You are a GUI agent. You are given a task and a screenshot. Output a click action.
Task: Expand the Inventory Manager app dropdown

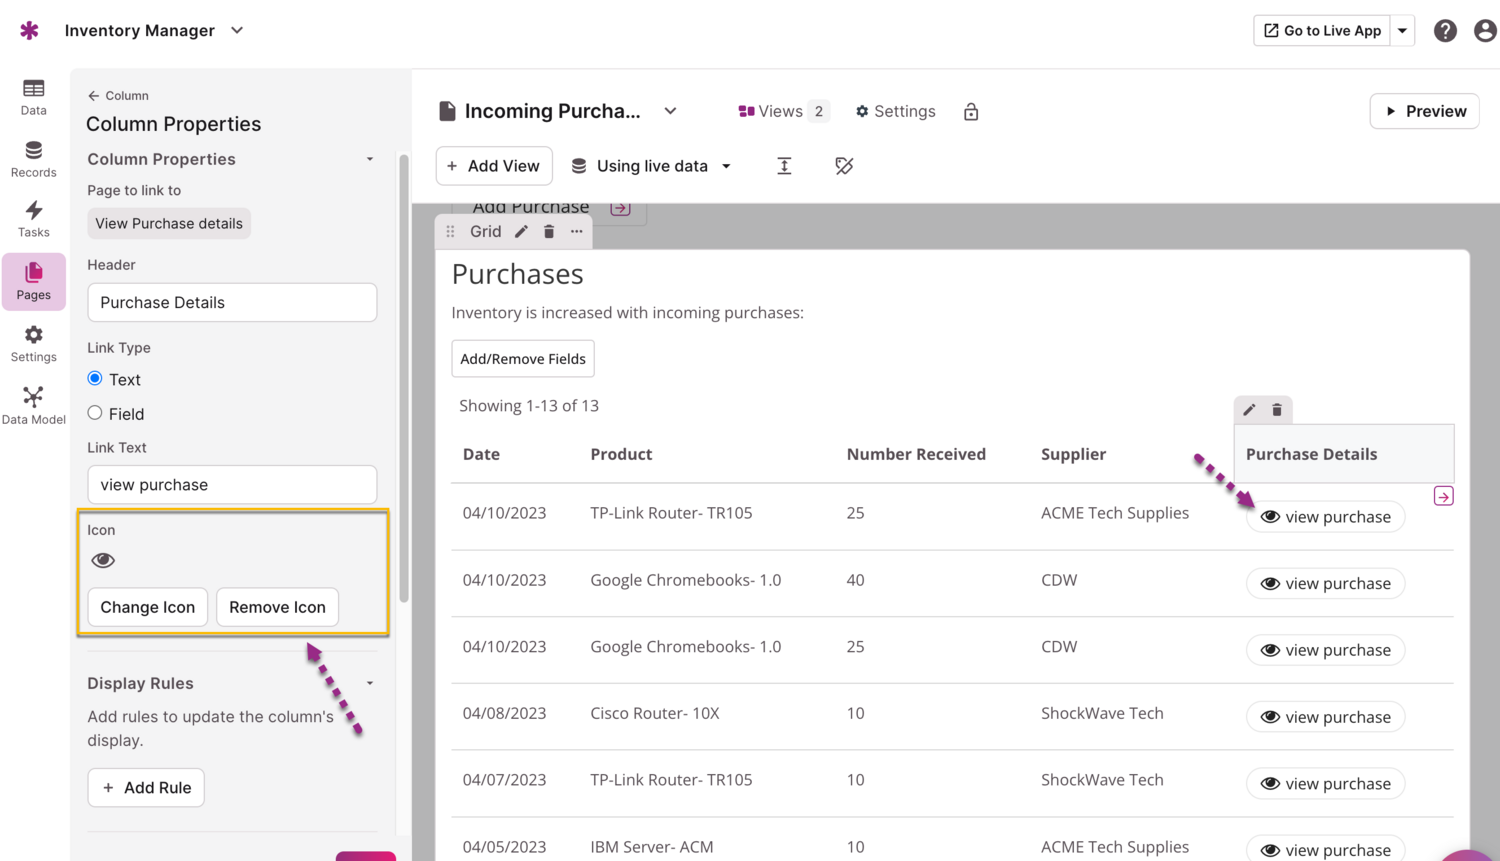point(237,31)
